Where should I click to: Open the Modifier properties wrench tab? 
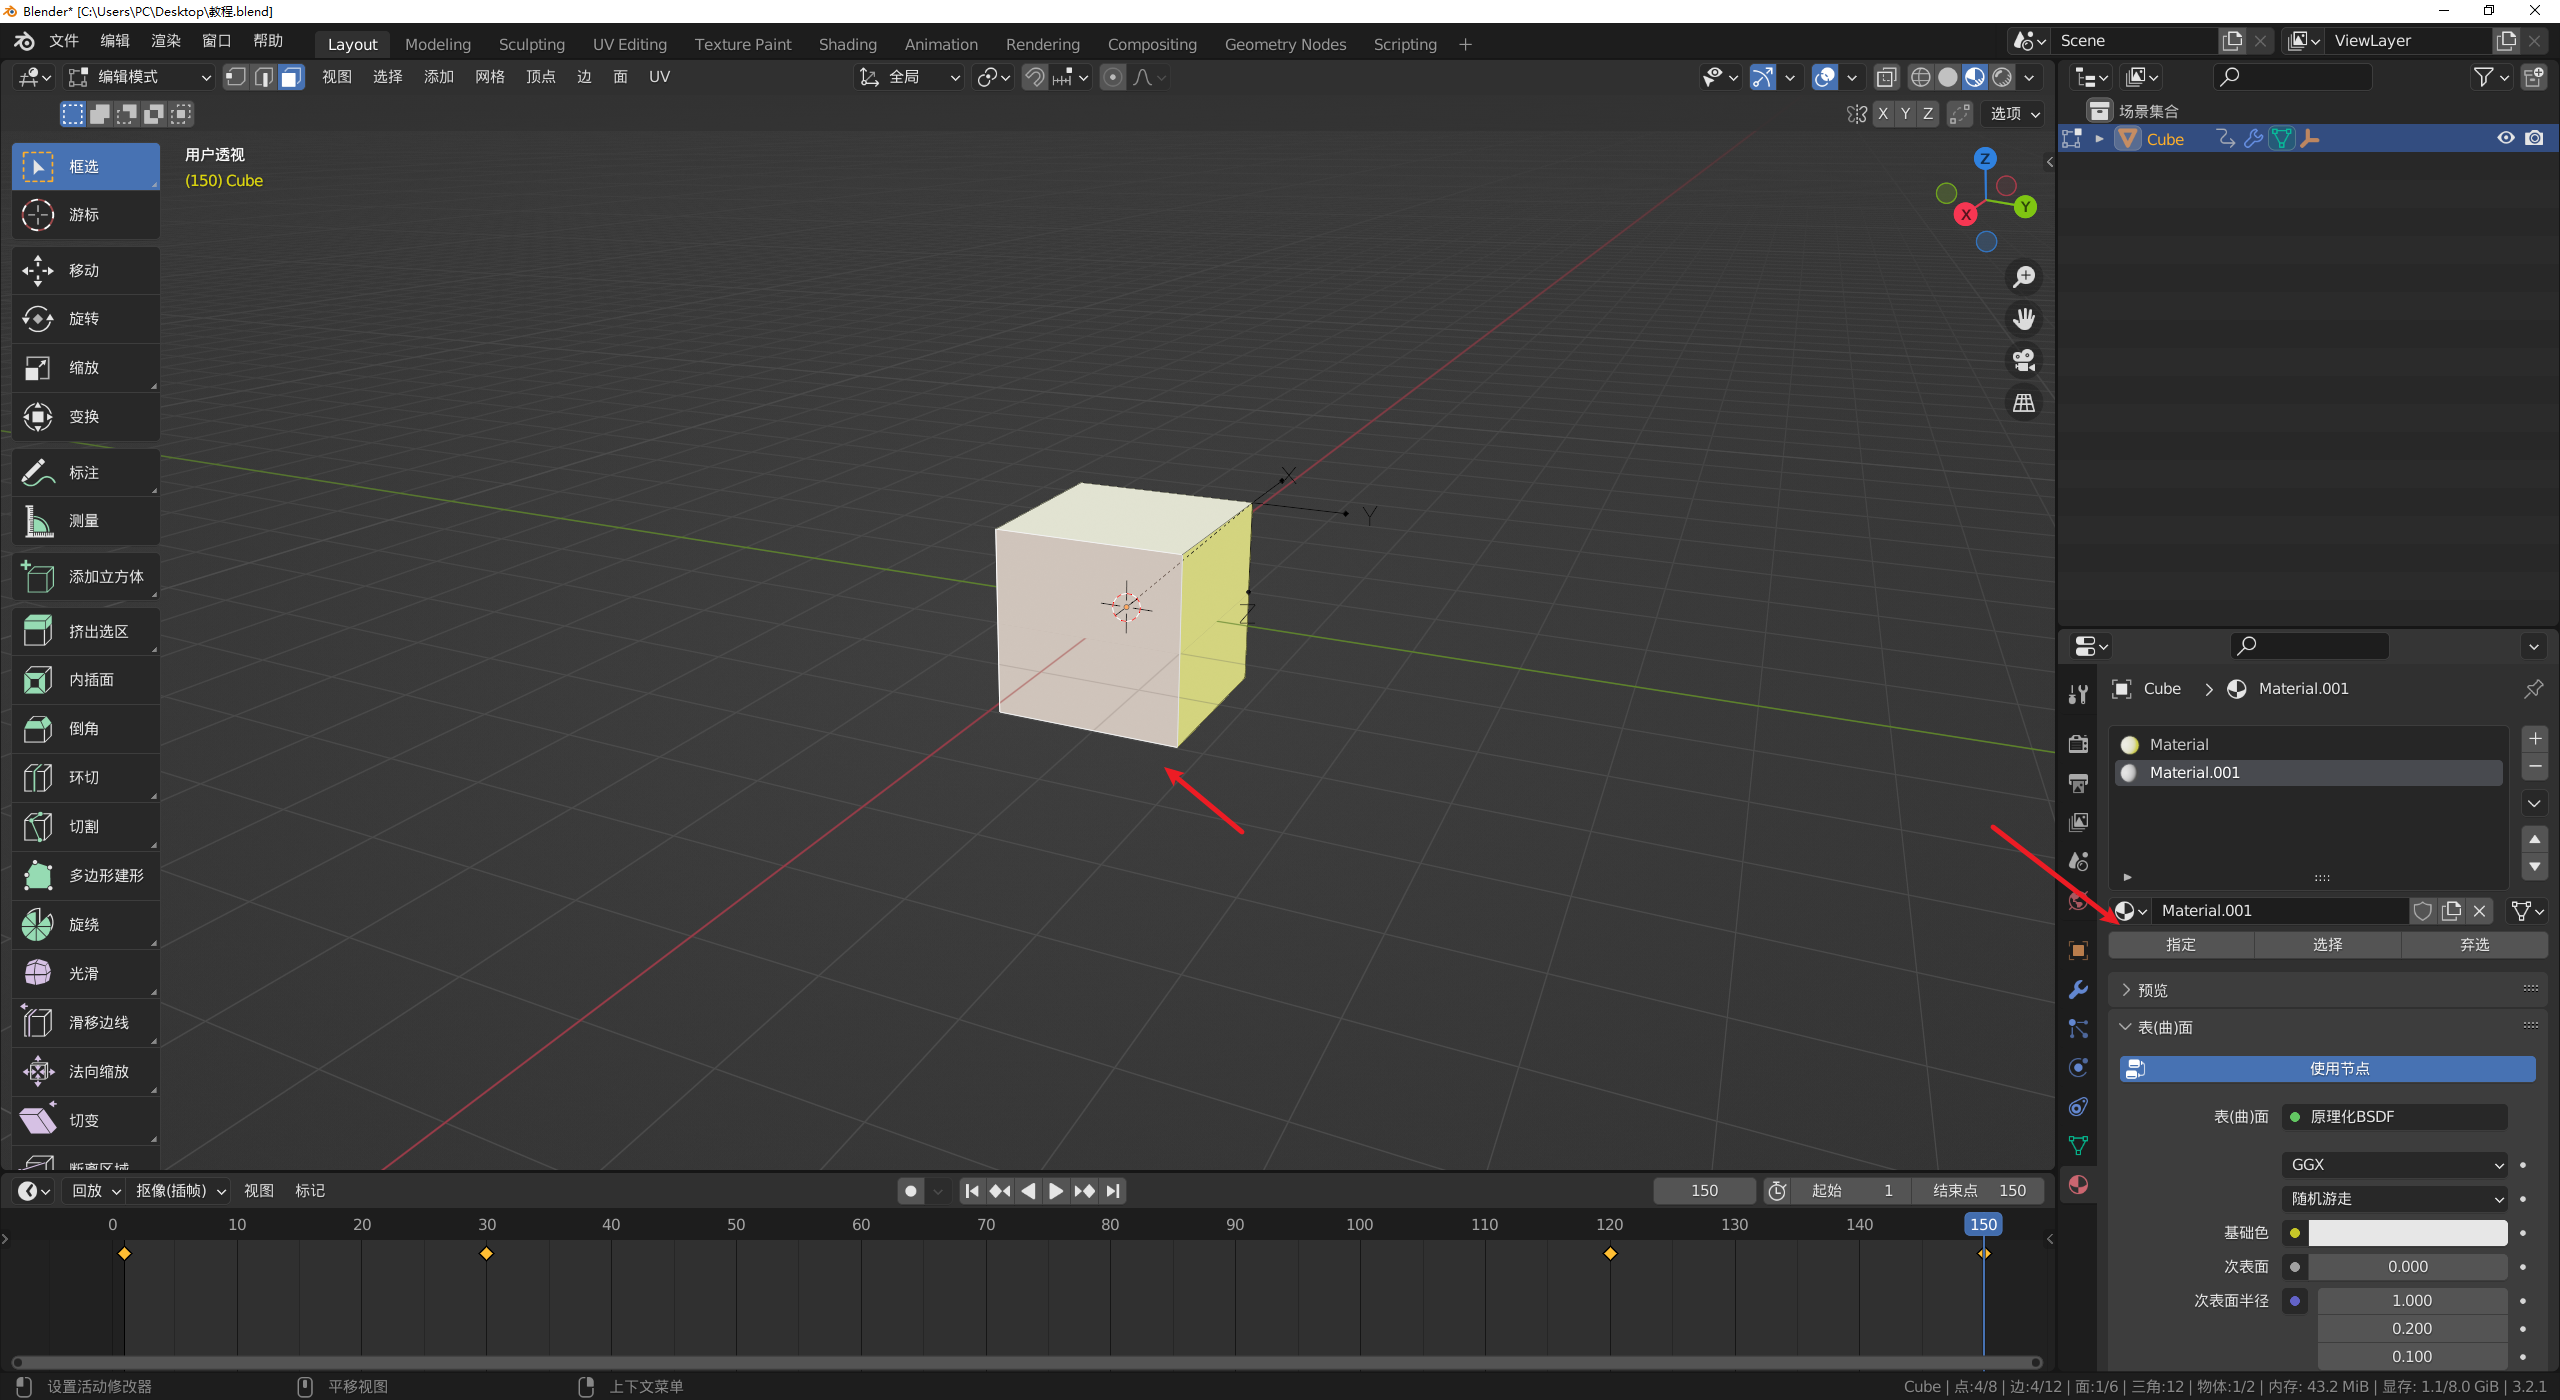pos(2078,990)
